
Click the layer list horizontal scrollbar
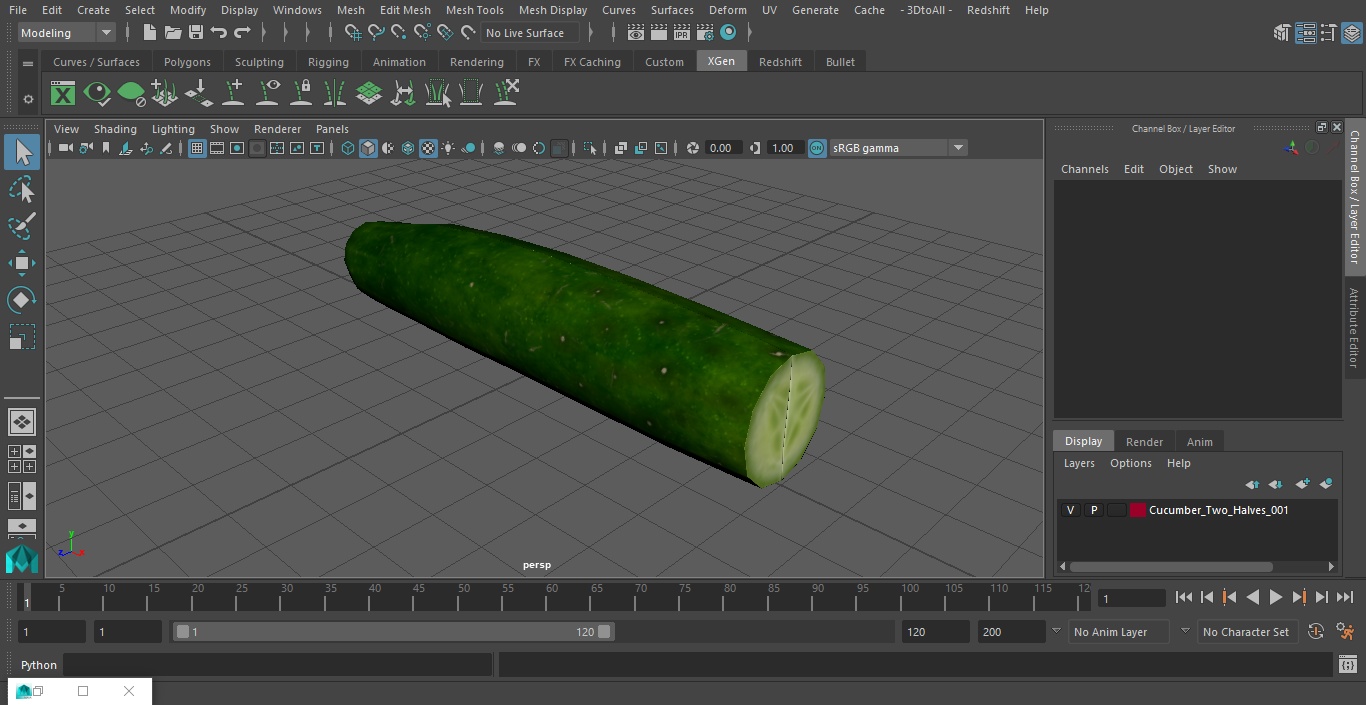1172,566
